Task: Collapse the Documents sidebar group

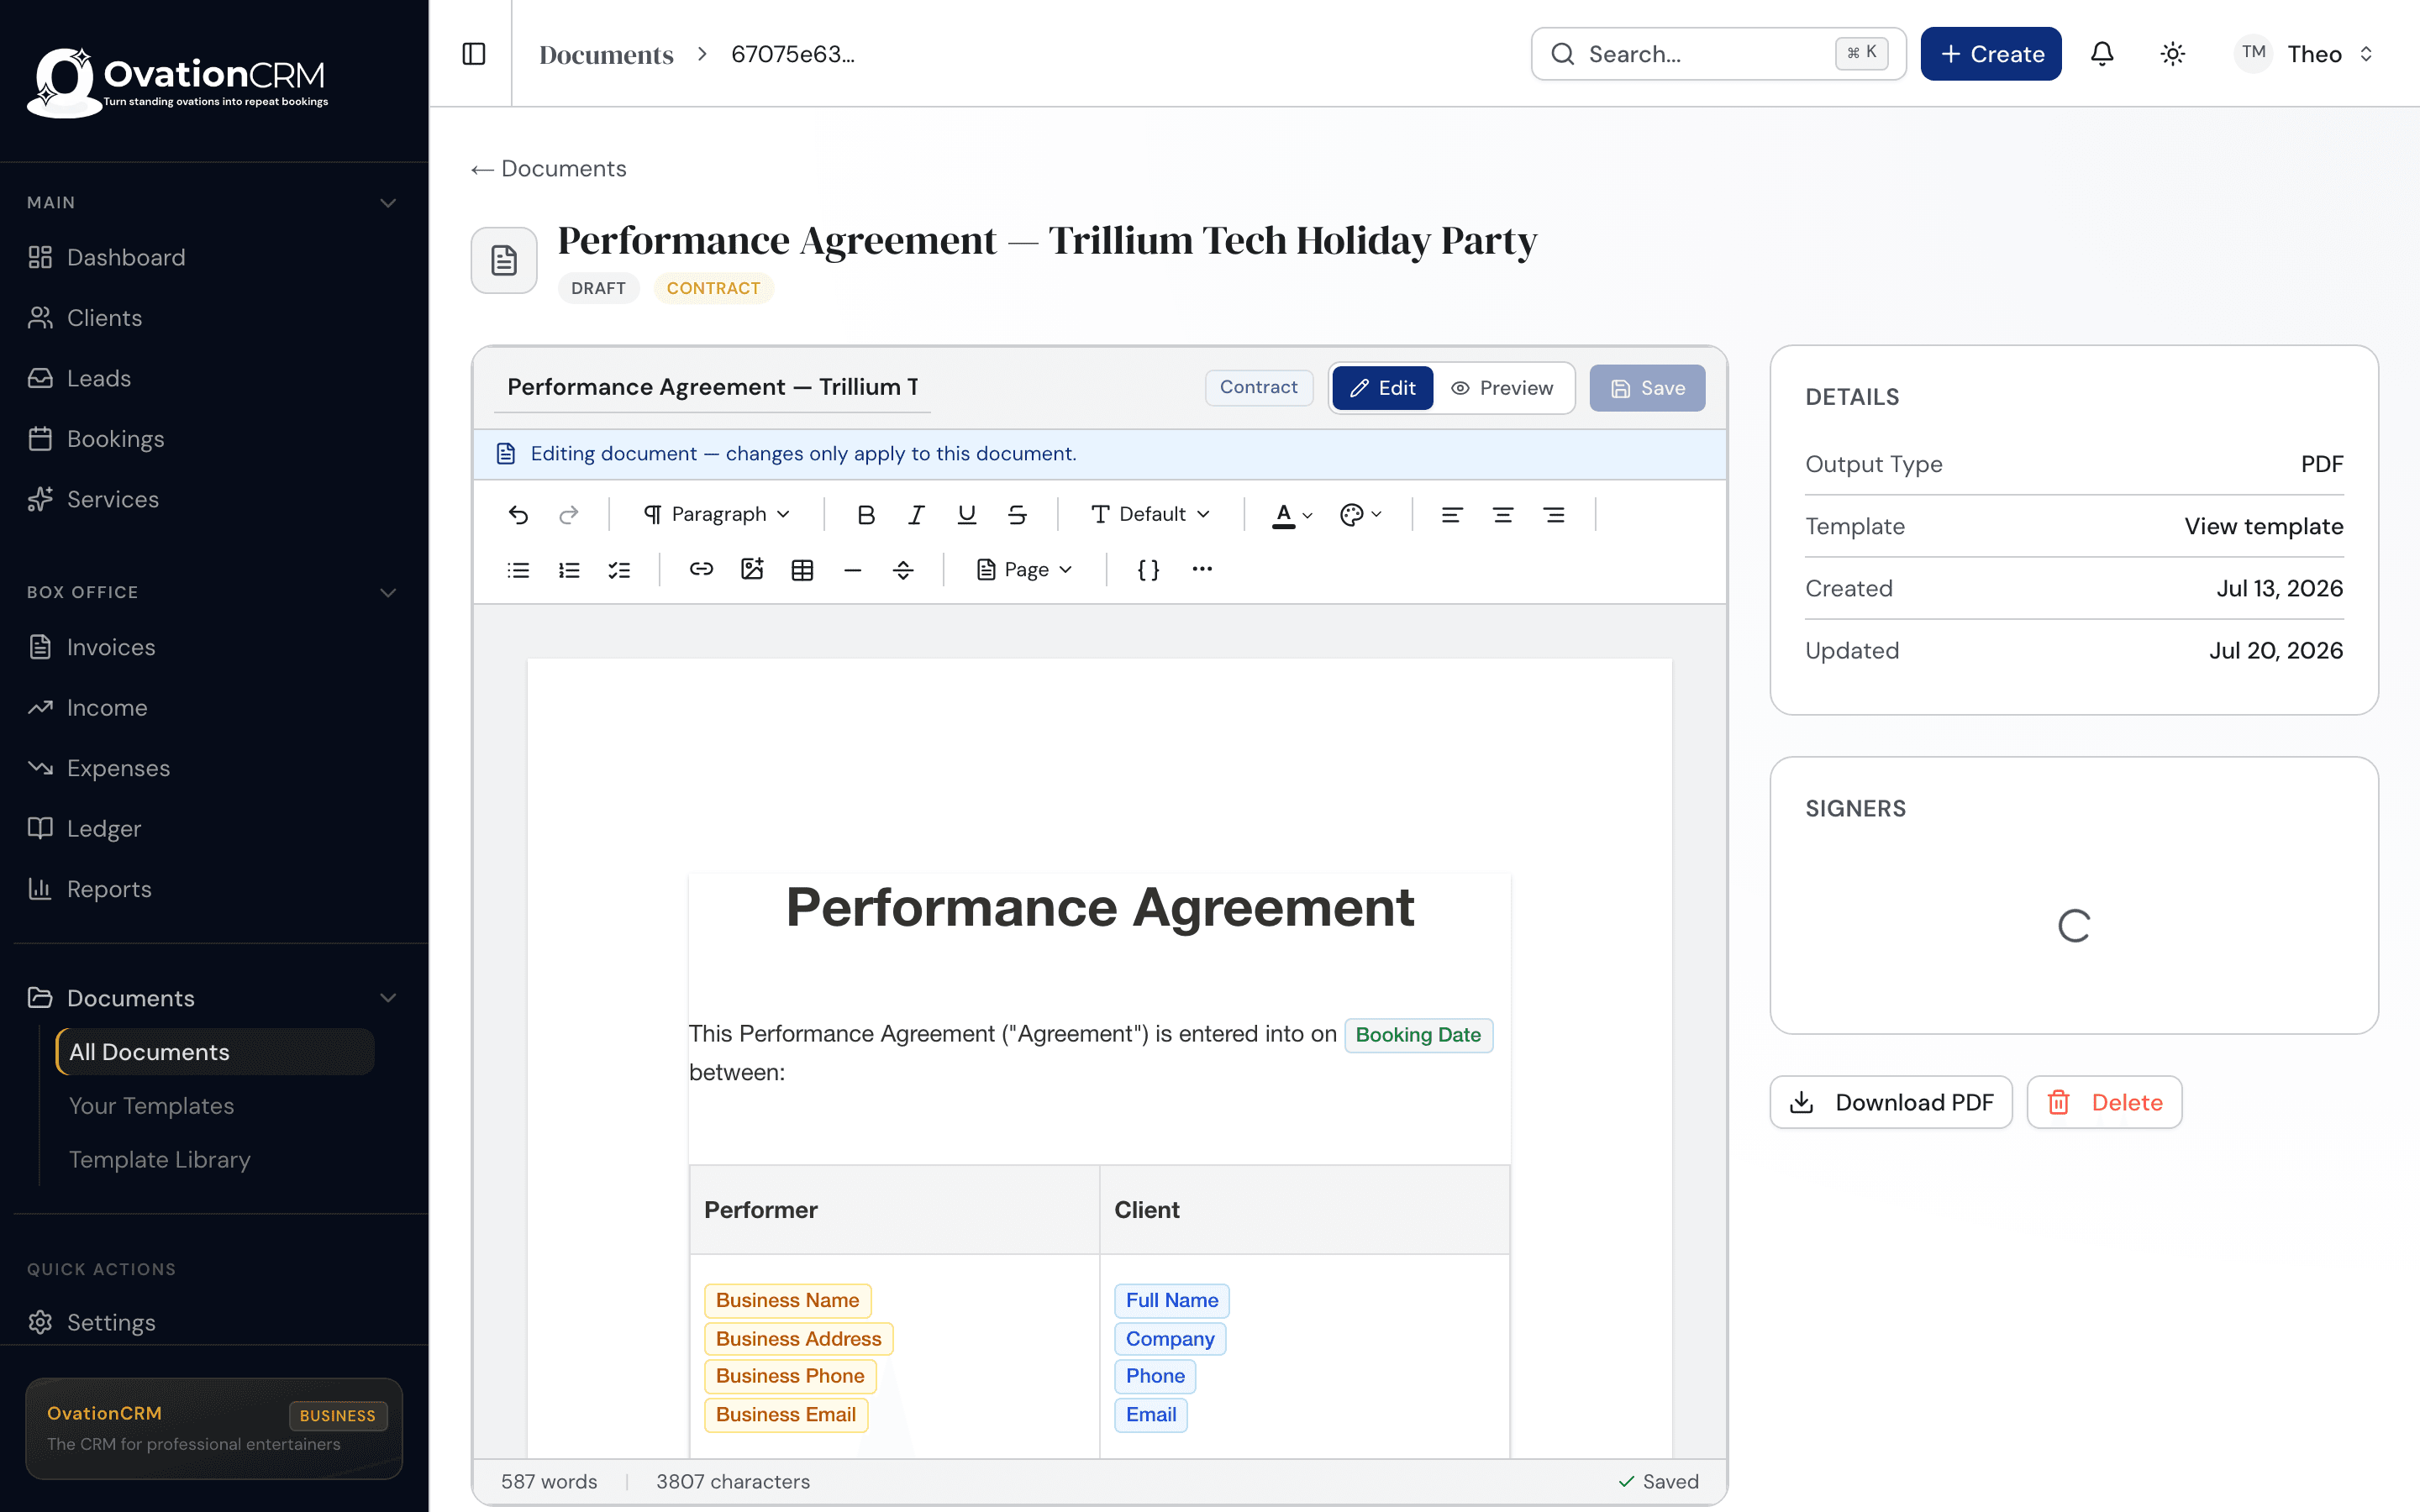Action: coord(388,998)
